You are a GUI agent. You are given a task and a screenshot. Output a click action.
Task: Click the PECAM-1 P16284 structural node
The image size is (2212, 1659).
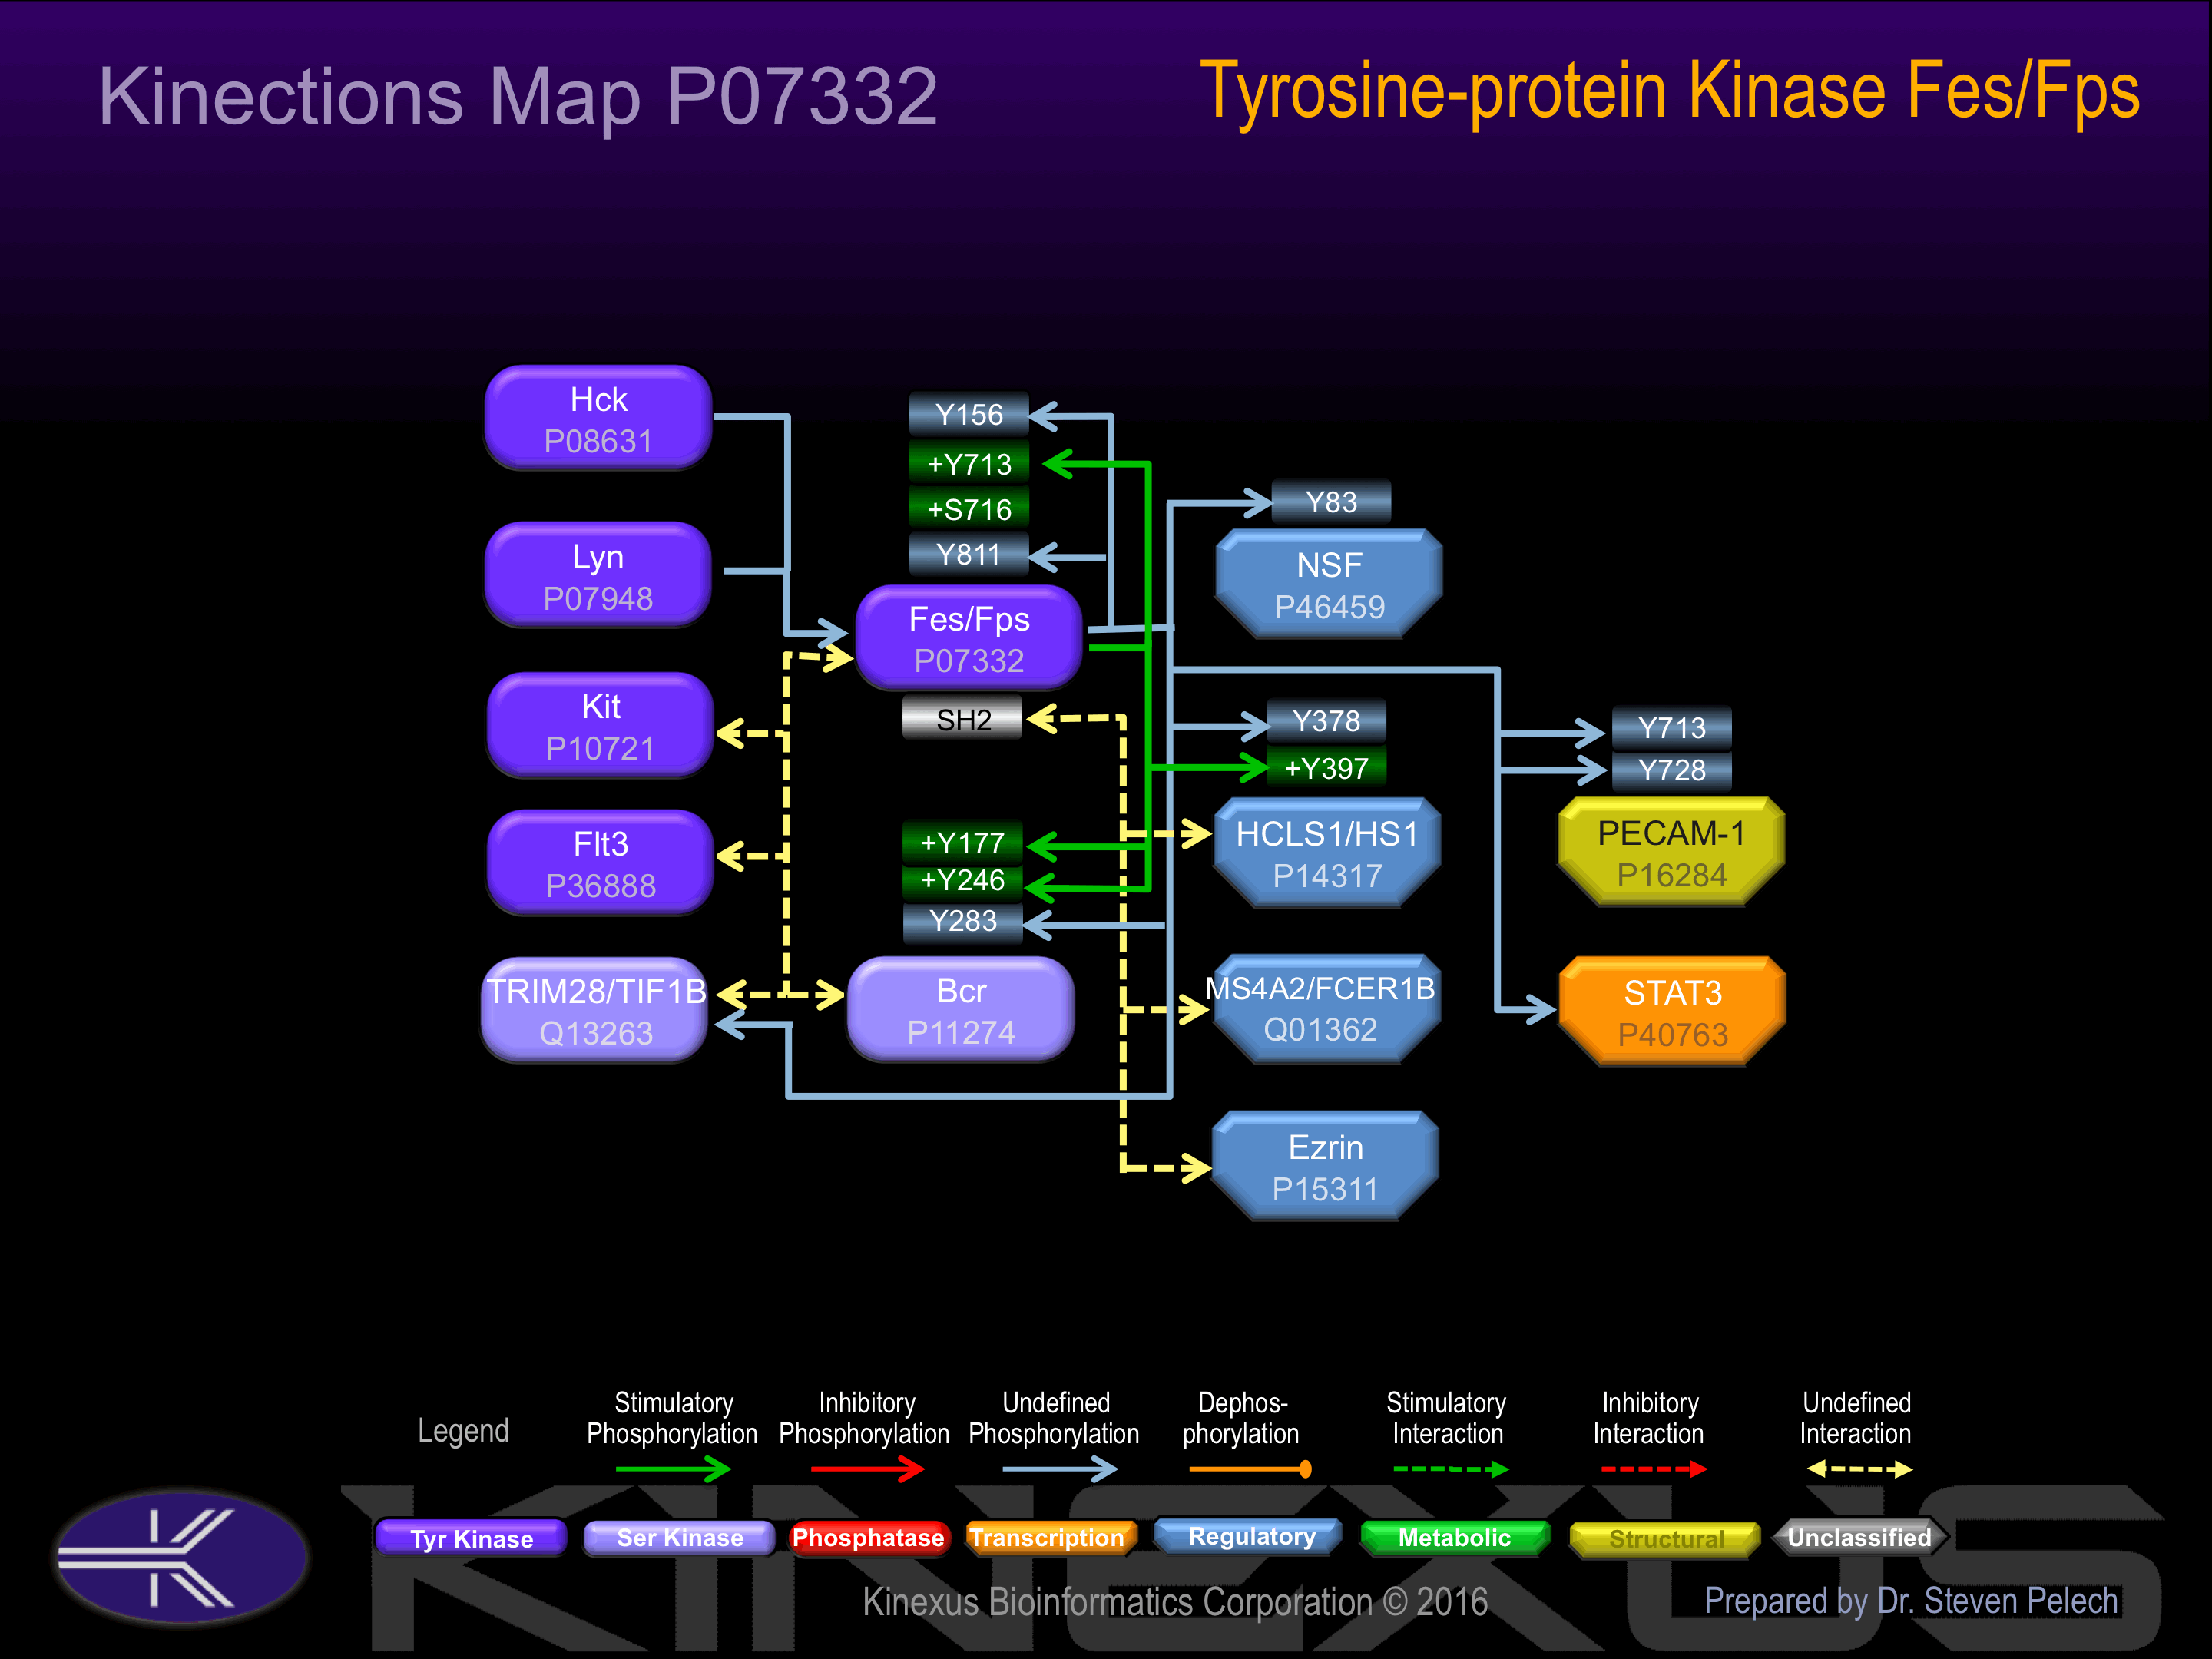1671,852
